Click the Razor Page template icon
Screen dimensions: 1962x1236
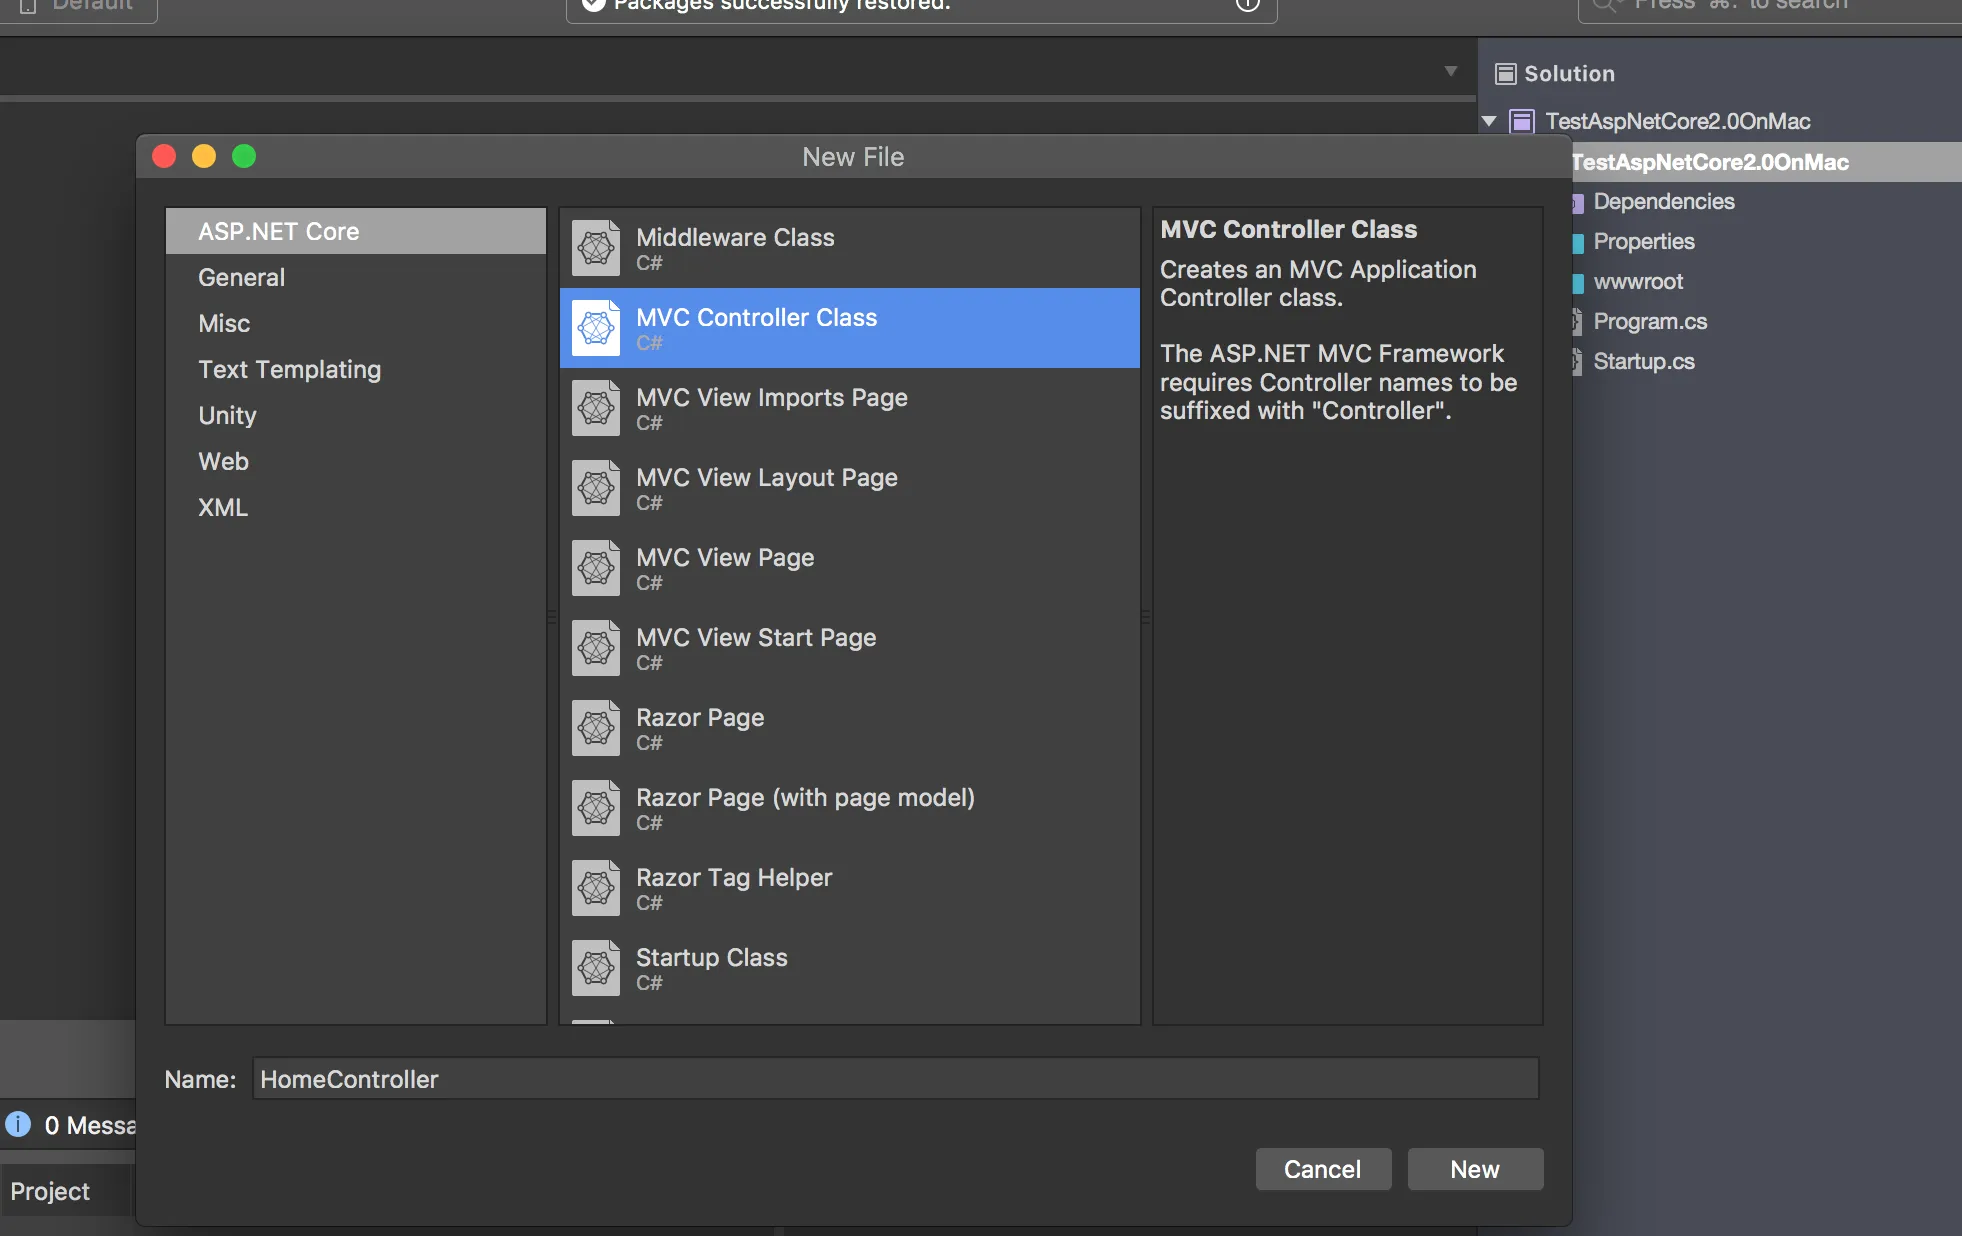pos(596,728)
